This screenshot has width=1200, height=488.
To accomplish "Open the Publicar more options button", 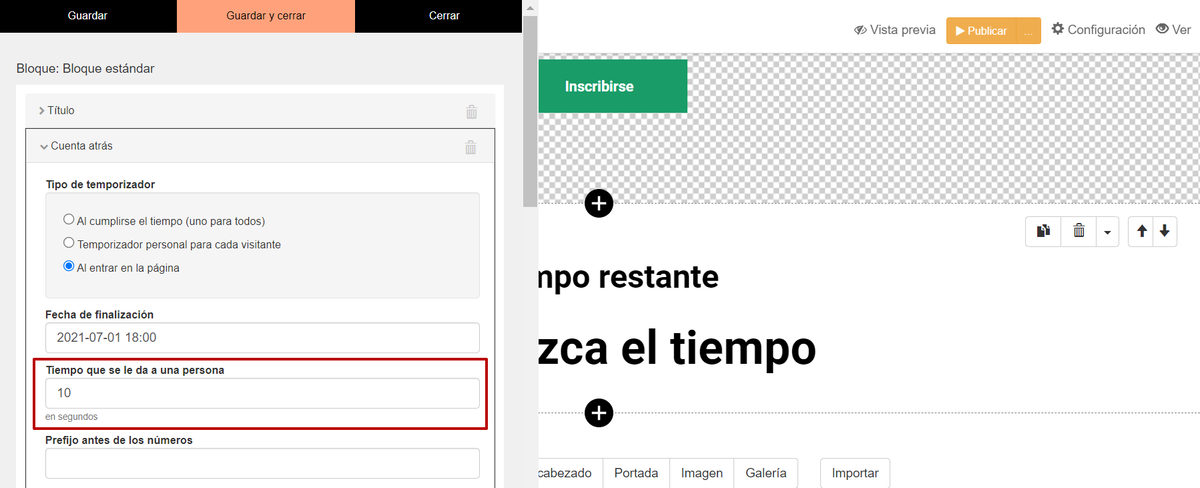I will [x=1029, y=31].
